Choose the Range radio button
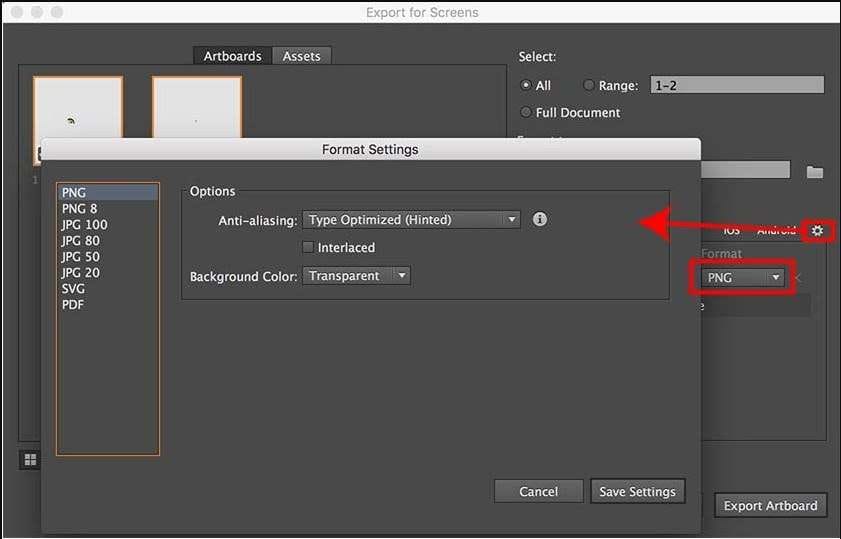This screenshot has height=539, width=841. [x=588, y=86]
